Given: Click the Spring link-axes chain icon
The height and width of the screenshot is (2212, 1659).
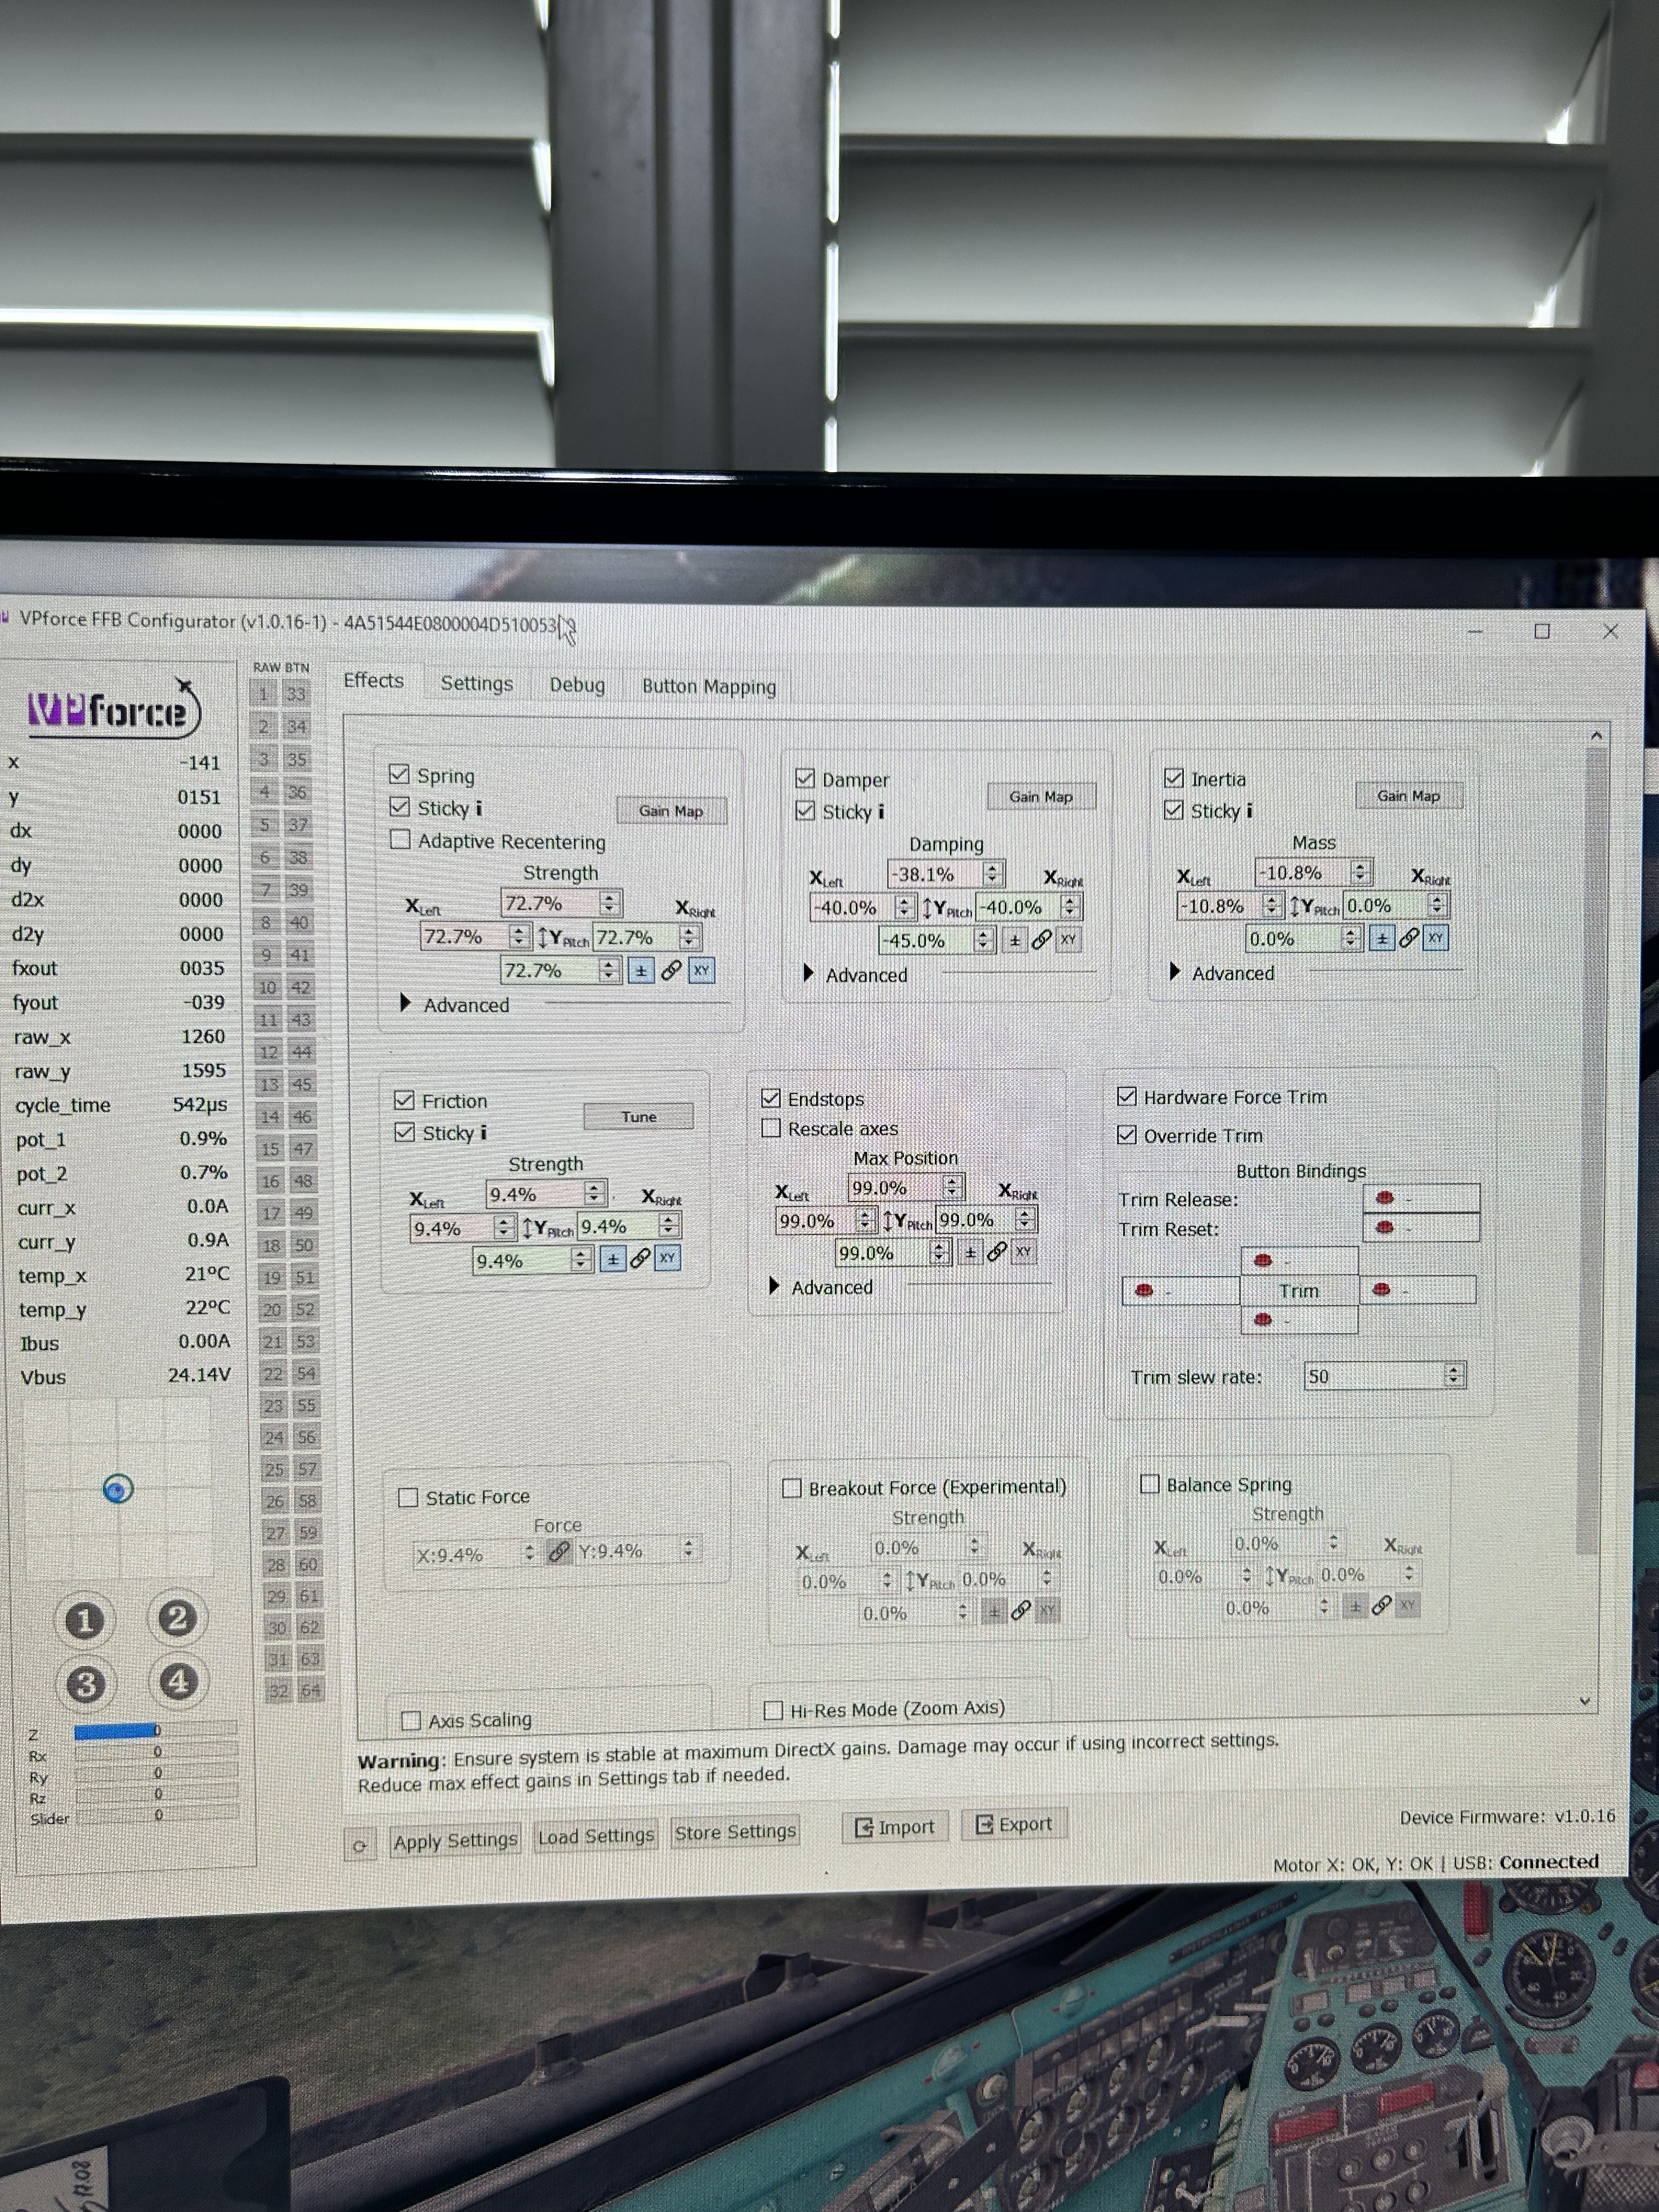Looking at the screenshot, I should (x=671, y=970).
